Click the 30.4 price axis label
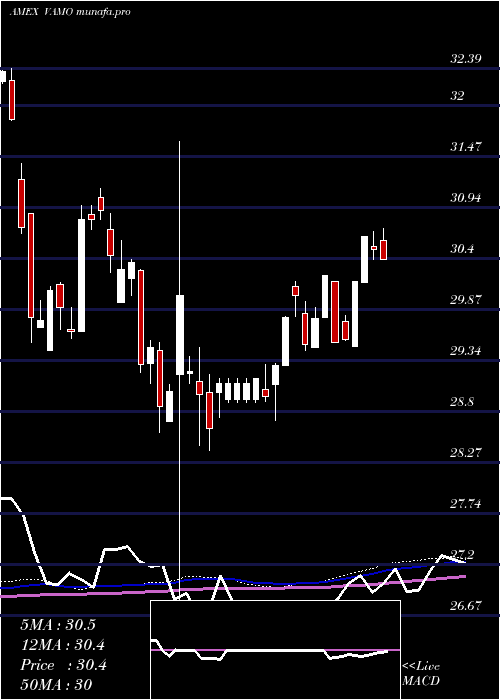 [462, 249]
